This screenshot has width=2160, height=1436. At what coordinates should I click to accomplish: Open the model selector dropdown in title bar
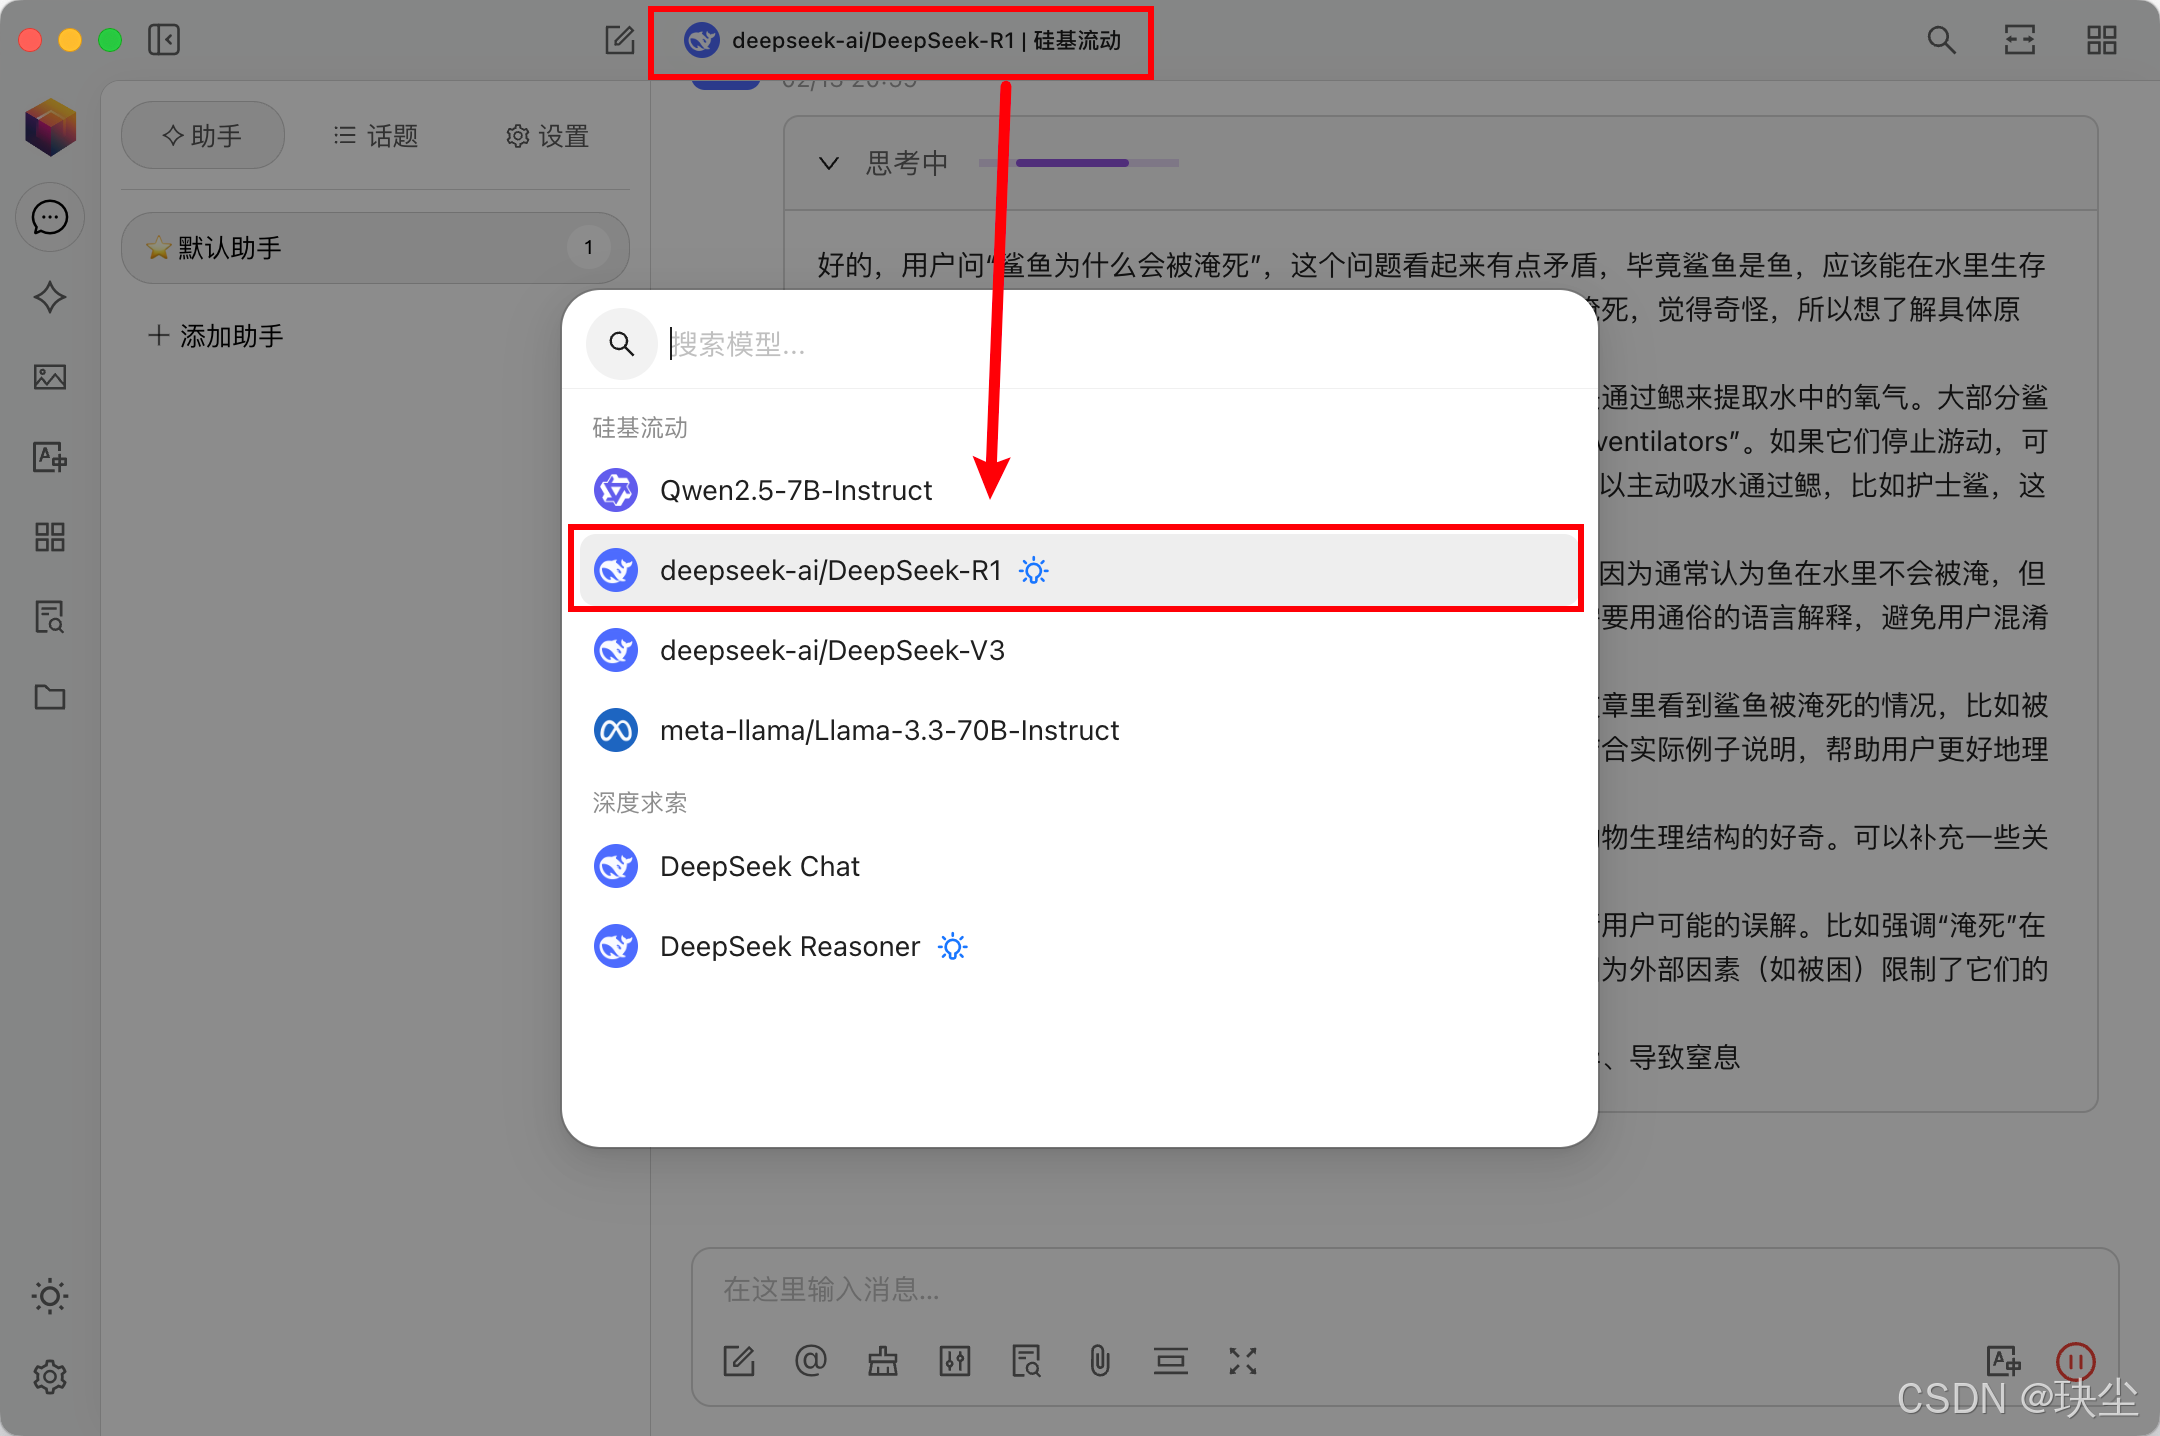click(901, 41)
